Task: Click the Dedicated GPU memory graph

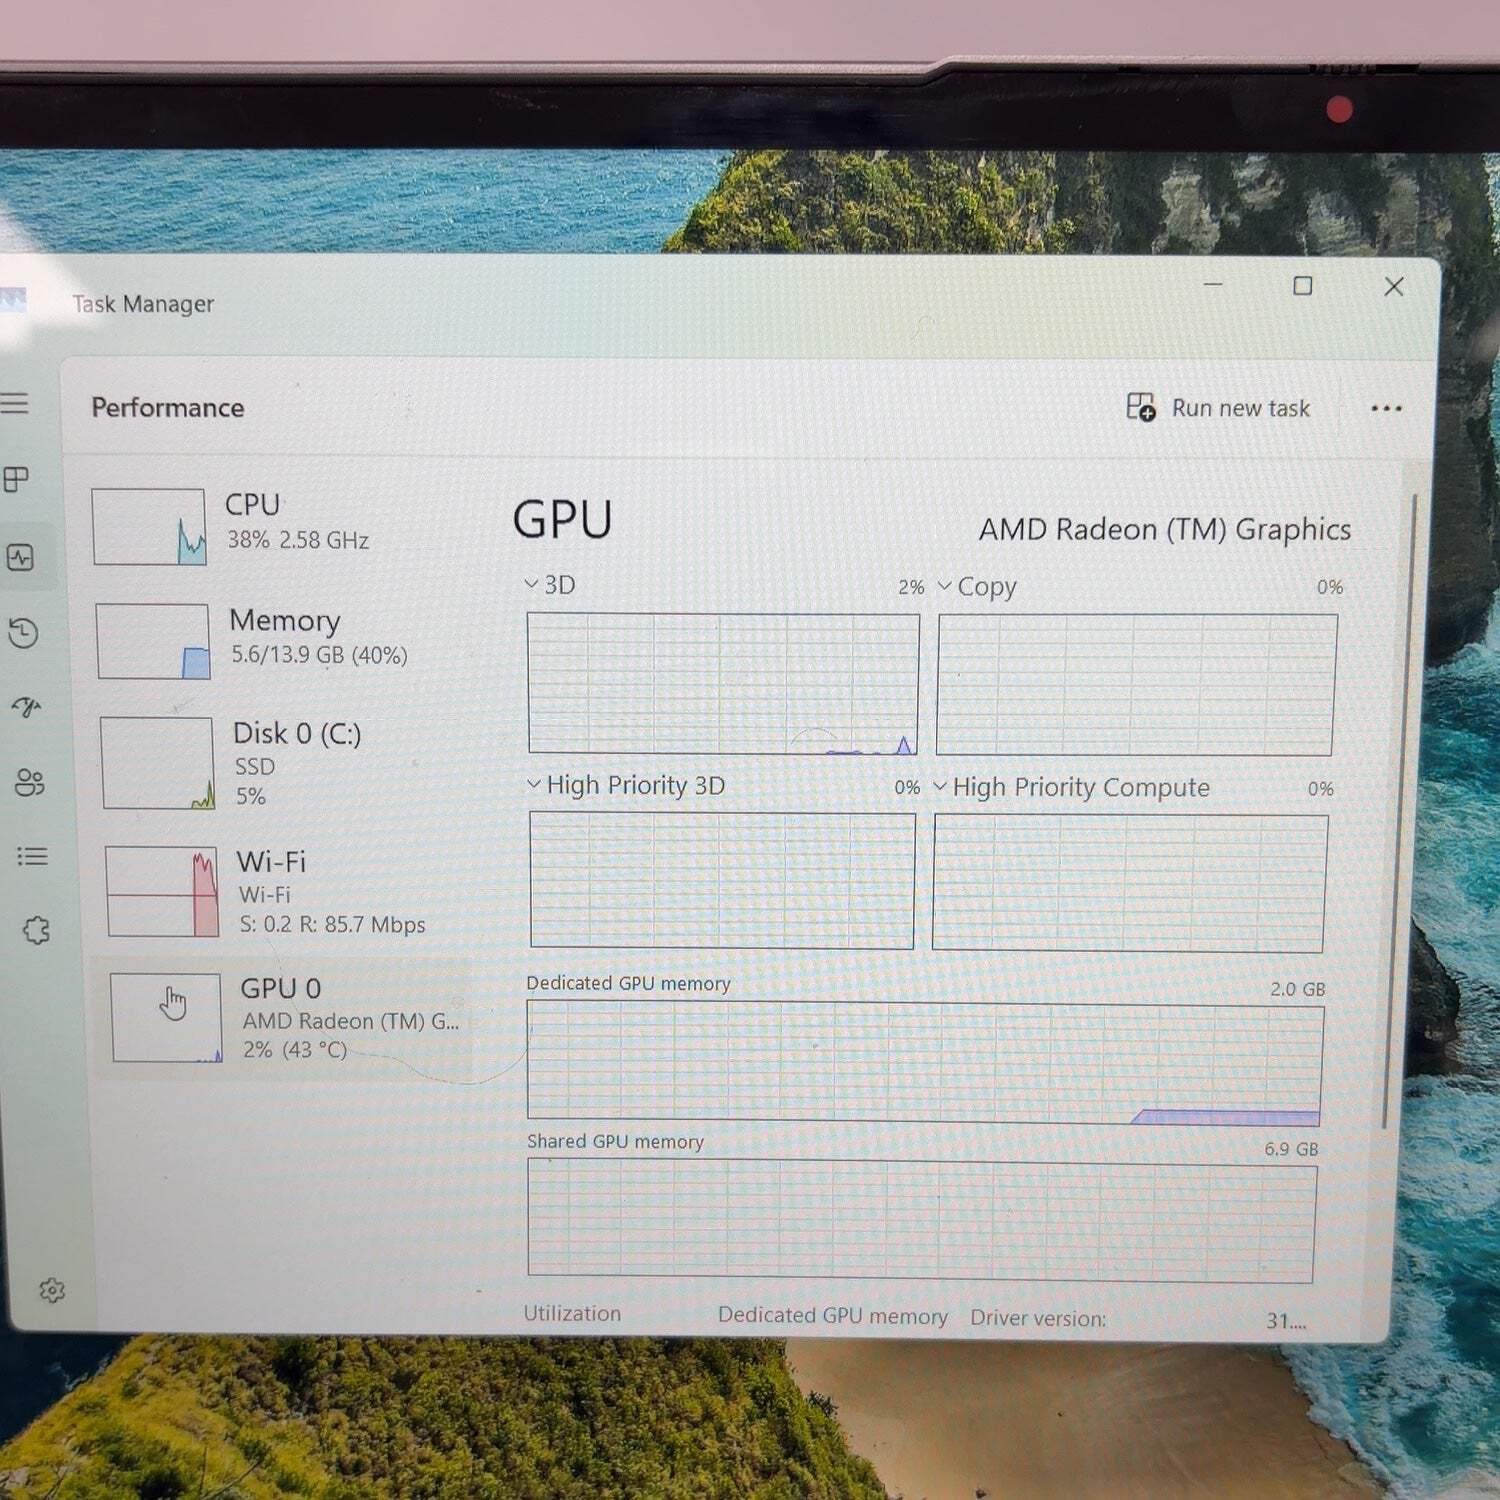Action: coord(924,1063)
